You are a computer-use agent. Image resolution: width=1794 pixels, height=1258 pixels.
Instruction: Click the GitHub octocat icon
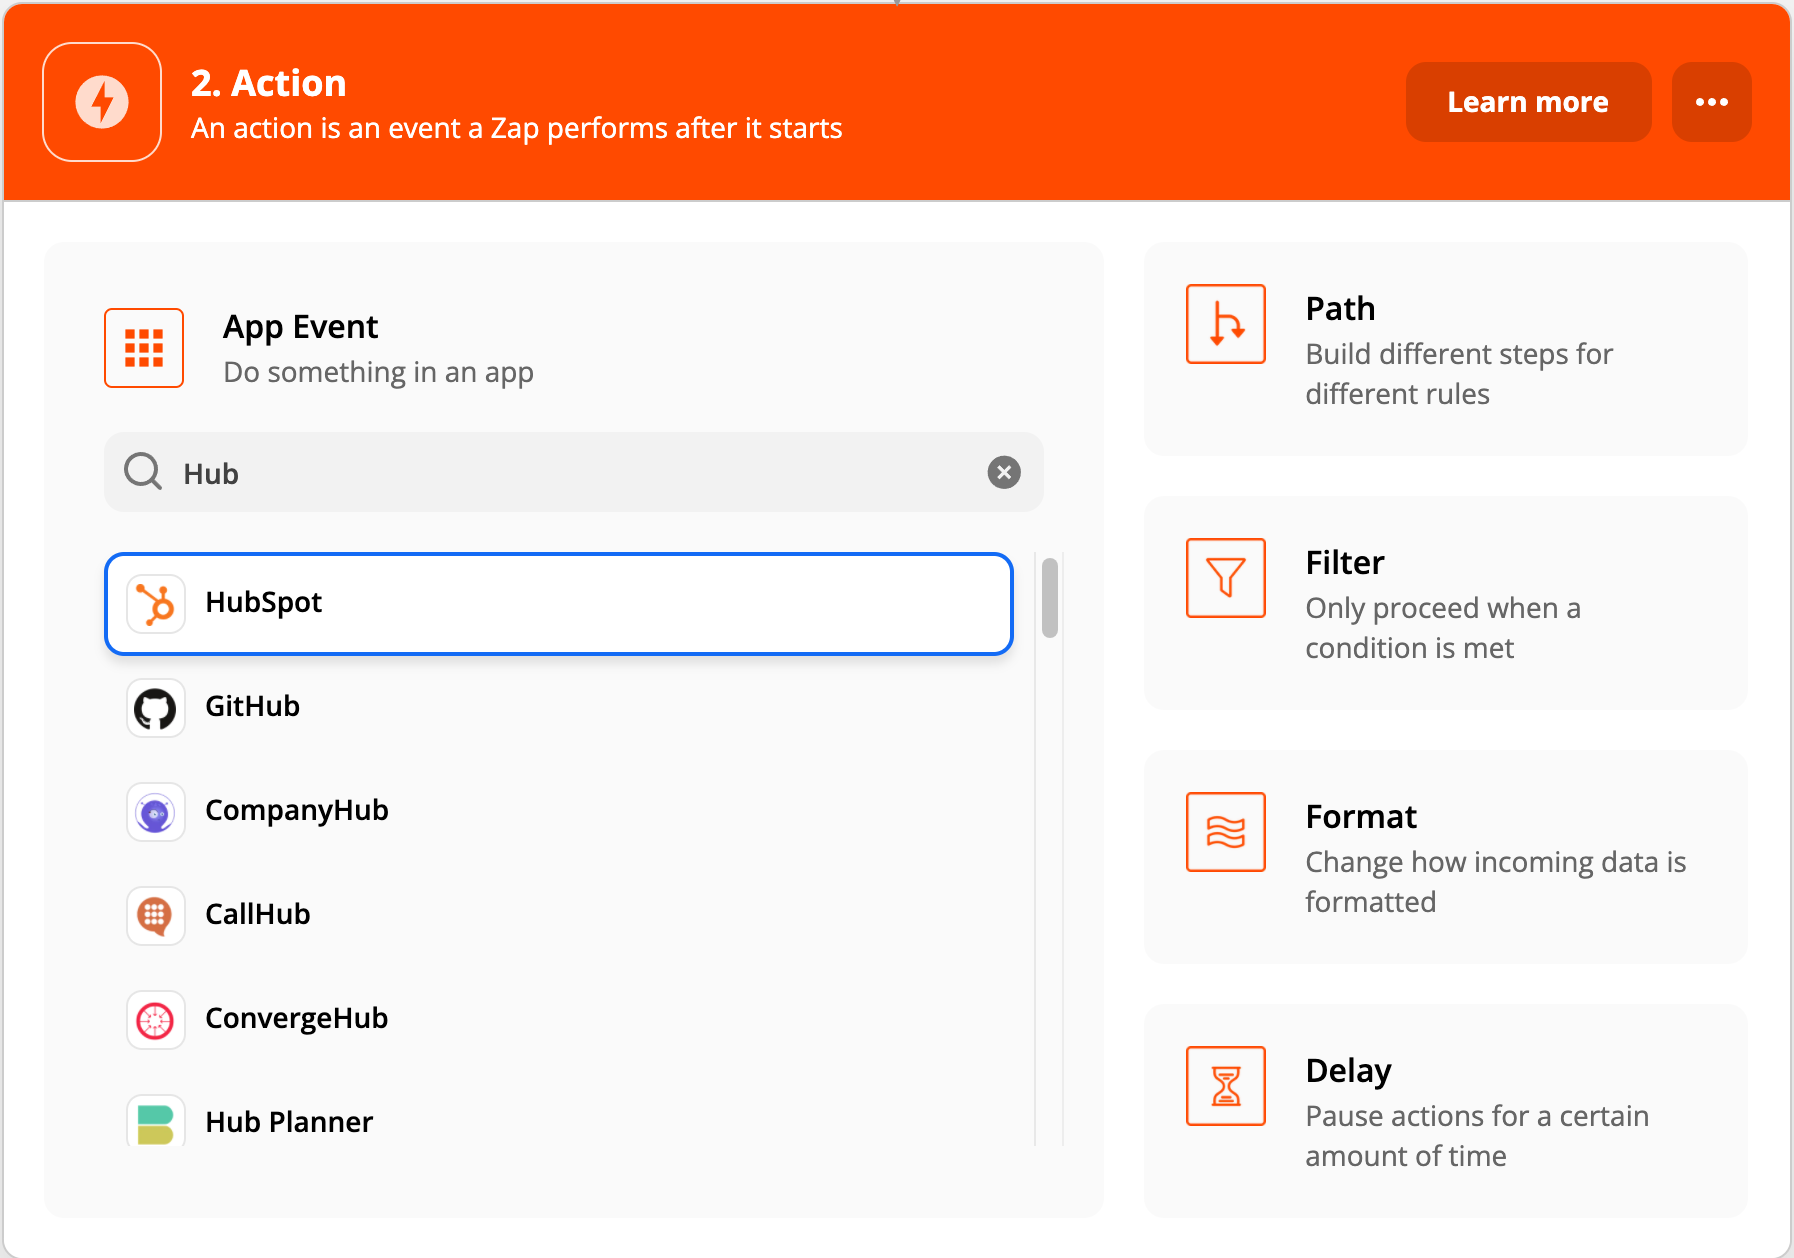pyautogui.click(x=156, y=708)
